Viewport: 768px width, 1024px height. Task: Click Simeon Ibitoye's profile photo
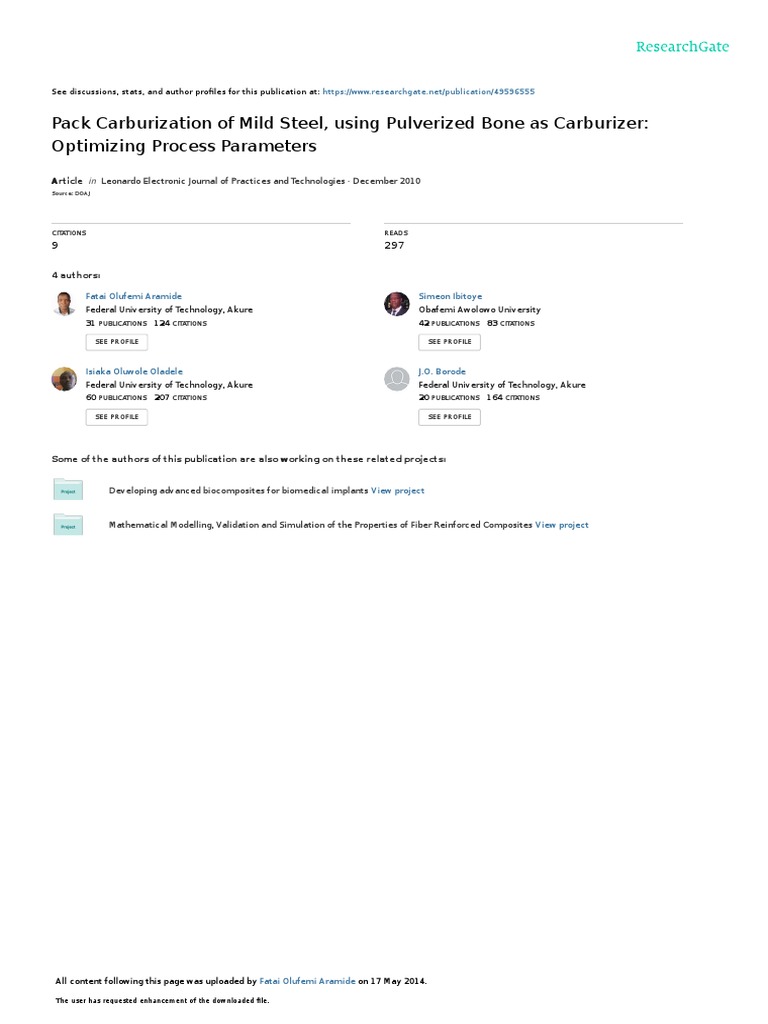(x=397, y=304)
